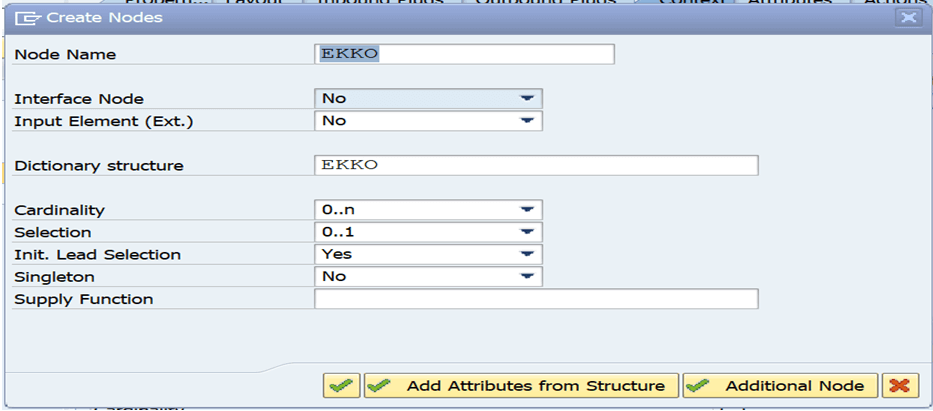
Task: Click the Create Nodes title icon
Action: [x=28, y=18]
